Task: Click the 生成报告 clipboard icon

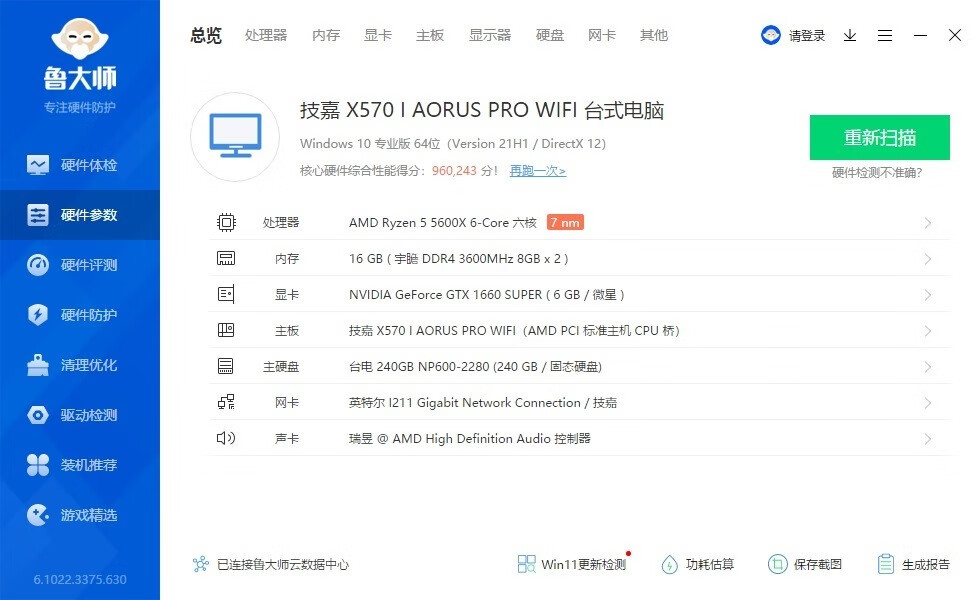Action: [886, 564]
